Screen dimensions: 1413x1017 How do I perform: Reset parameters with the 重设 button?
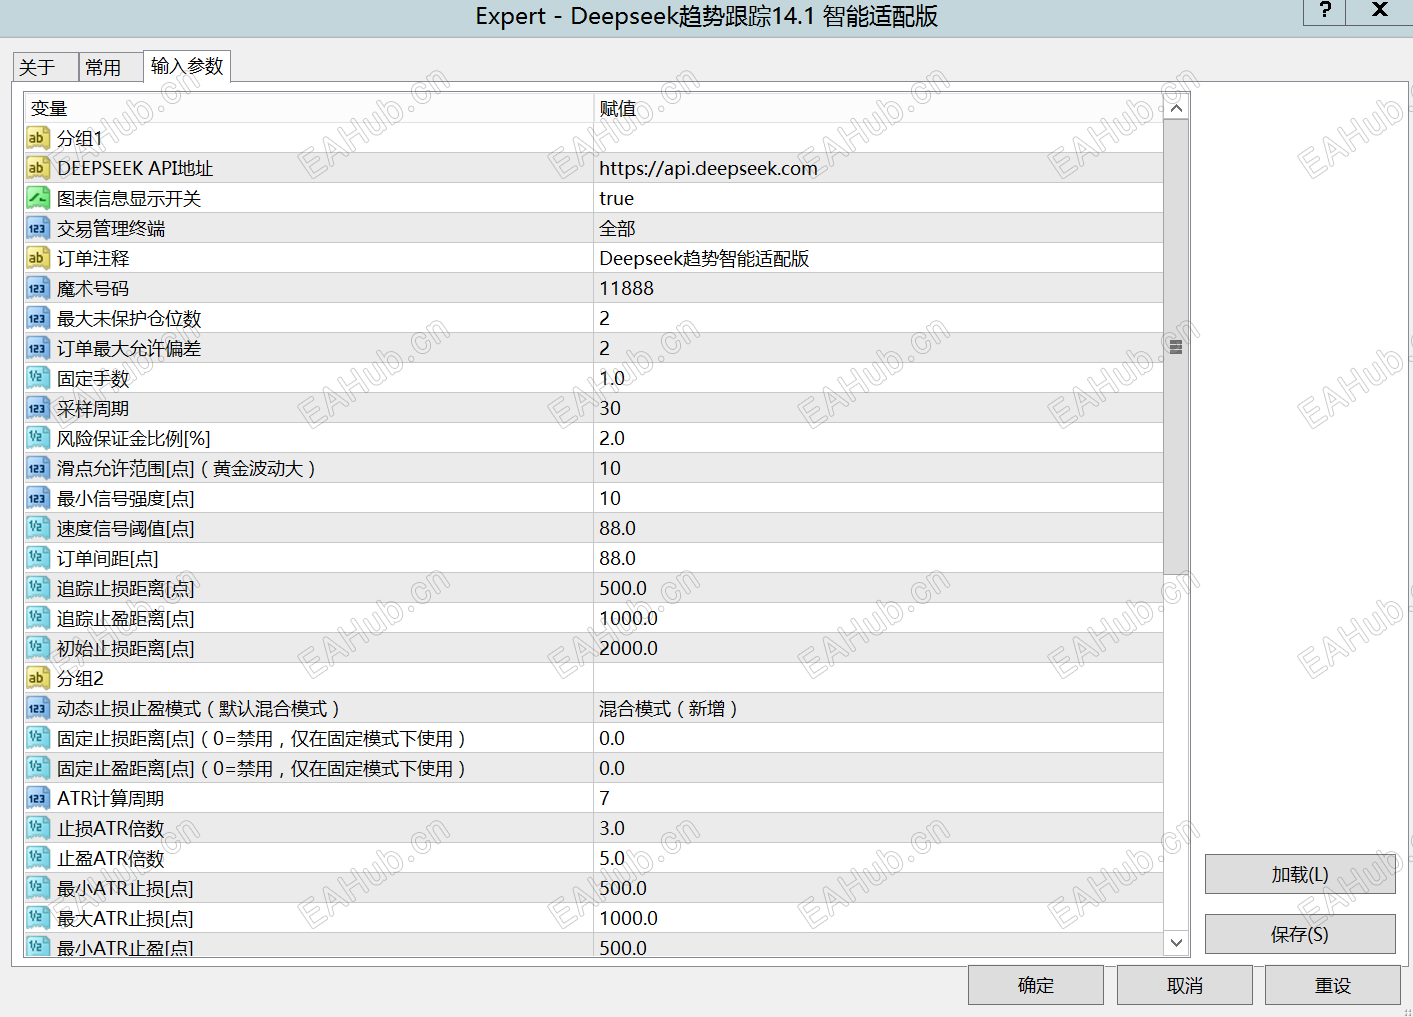pos(1333,985)
